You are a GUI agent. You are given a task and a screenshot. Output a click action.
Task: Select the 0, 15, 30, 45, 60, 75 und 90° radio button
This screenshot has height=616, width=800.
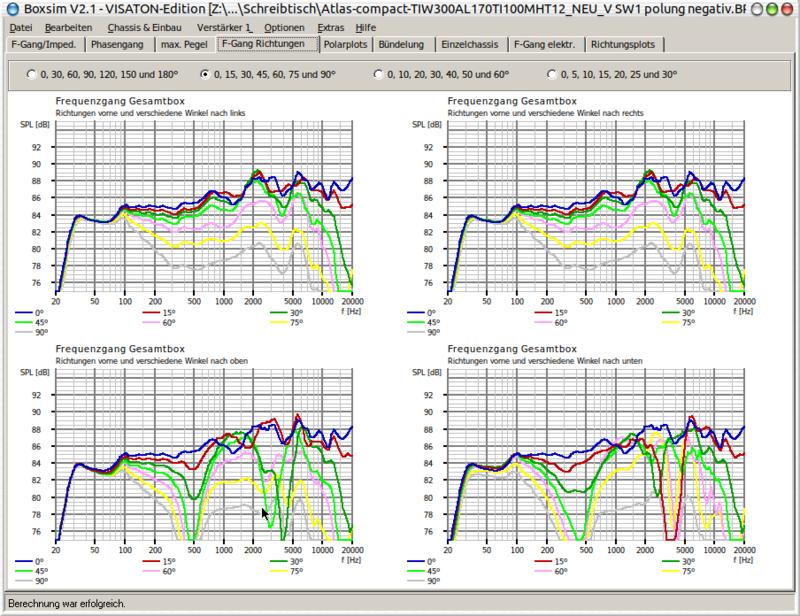[205, 74]
